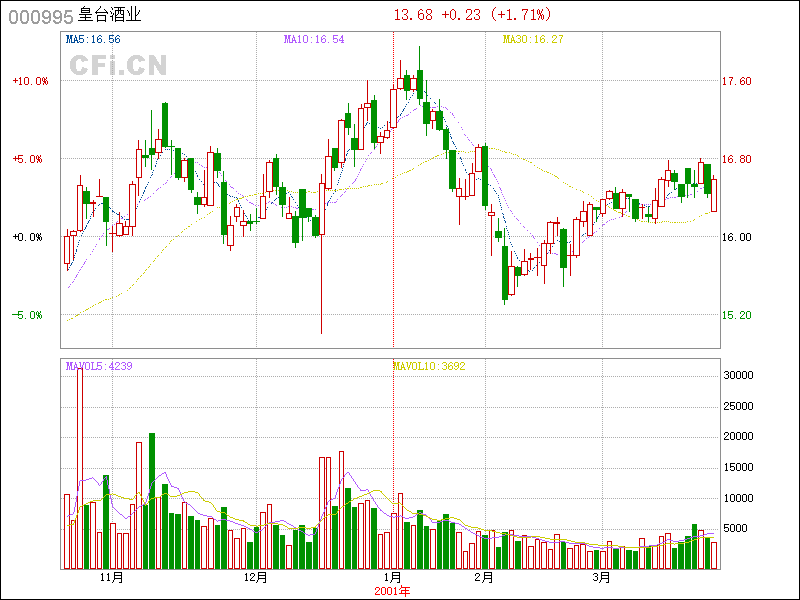This screenshot has width=800, height=600.
Task: Click the +10.0% left axis label
Action: tap(30, 81)
